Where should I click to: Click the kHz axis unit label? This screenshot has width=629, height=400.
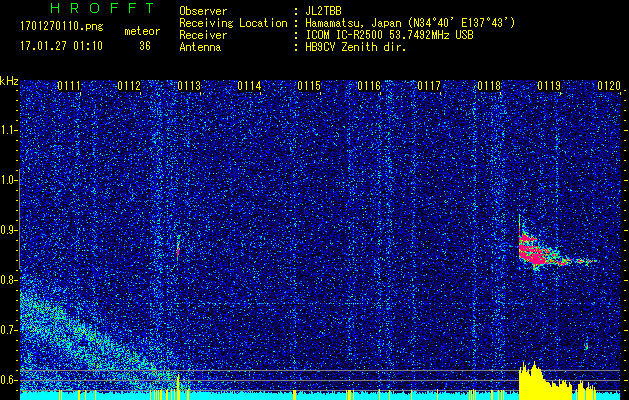(9, 80)
